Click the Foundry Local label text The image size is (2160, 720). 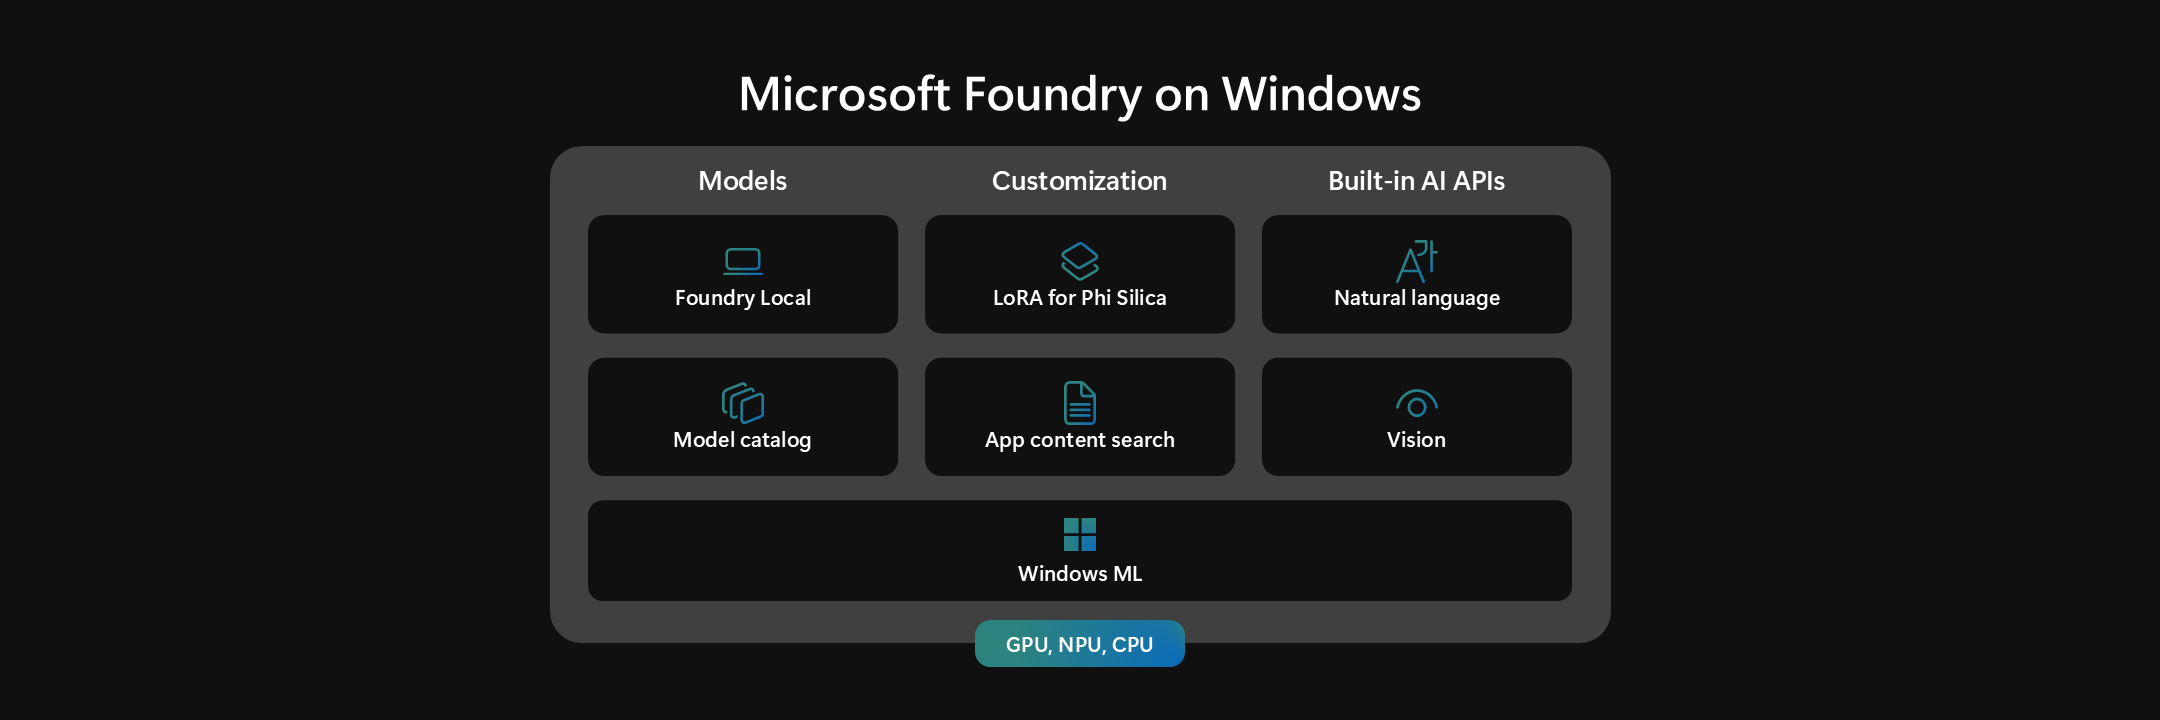[743, 298]
